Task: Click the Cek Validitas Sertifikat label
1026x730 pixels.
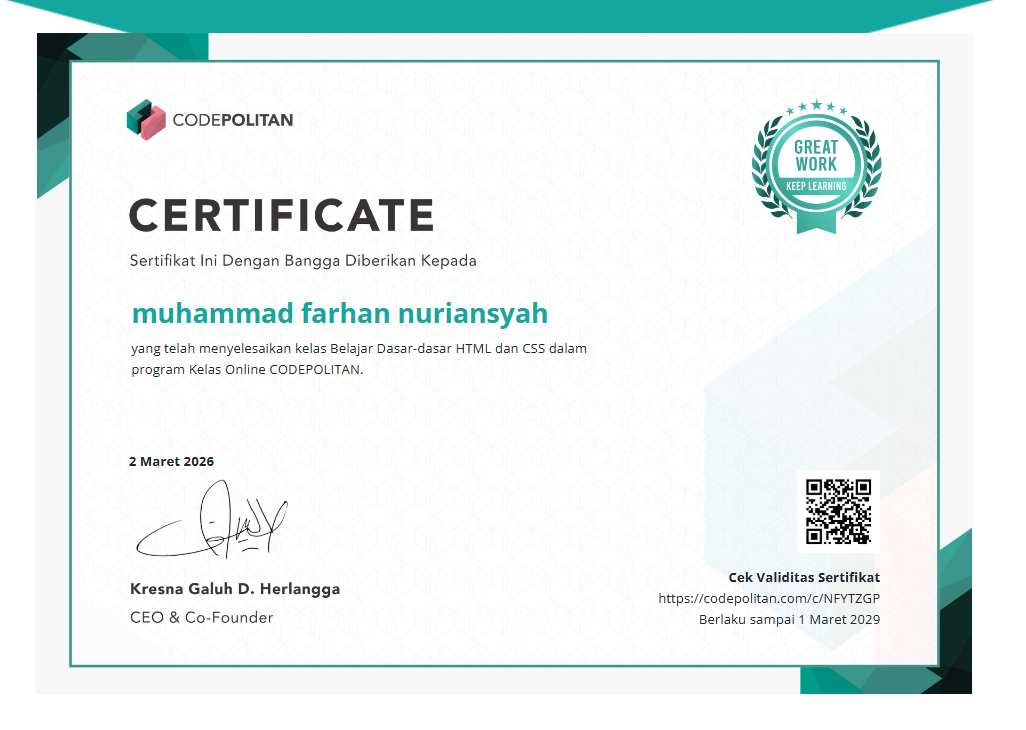Action: tap(804, 577)
